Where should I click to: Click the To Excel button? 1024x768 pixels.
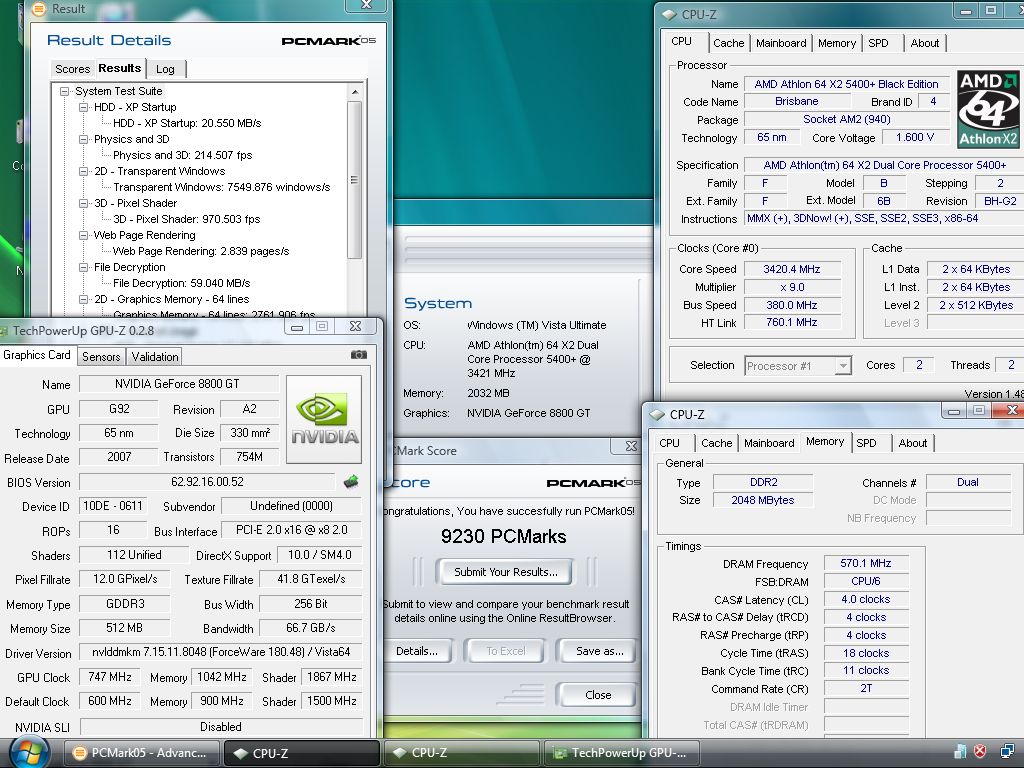[505, 651]
